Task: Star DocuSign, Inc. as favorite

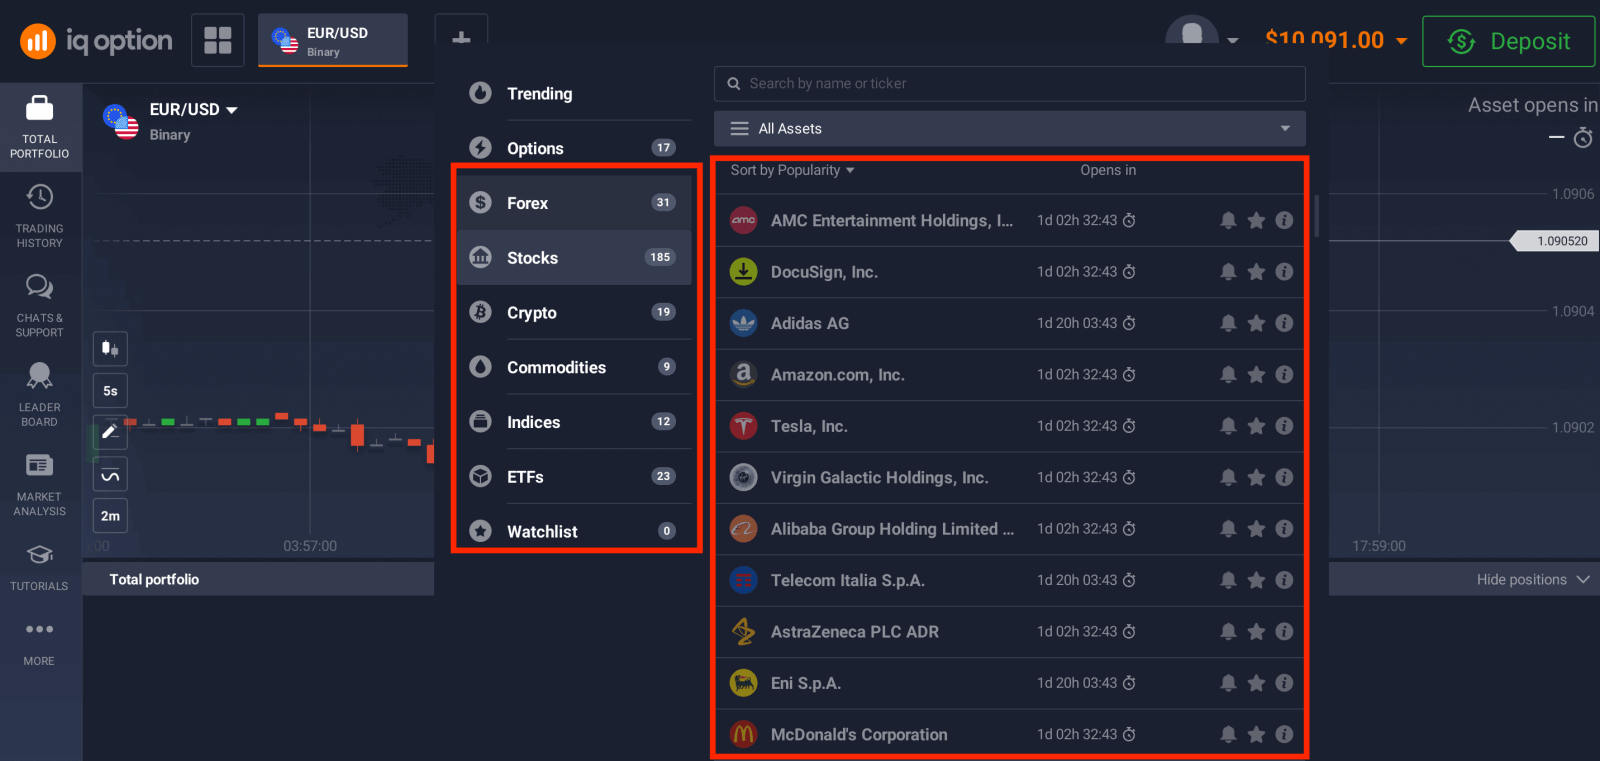Action: pos(1256,272)
